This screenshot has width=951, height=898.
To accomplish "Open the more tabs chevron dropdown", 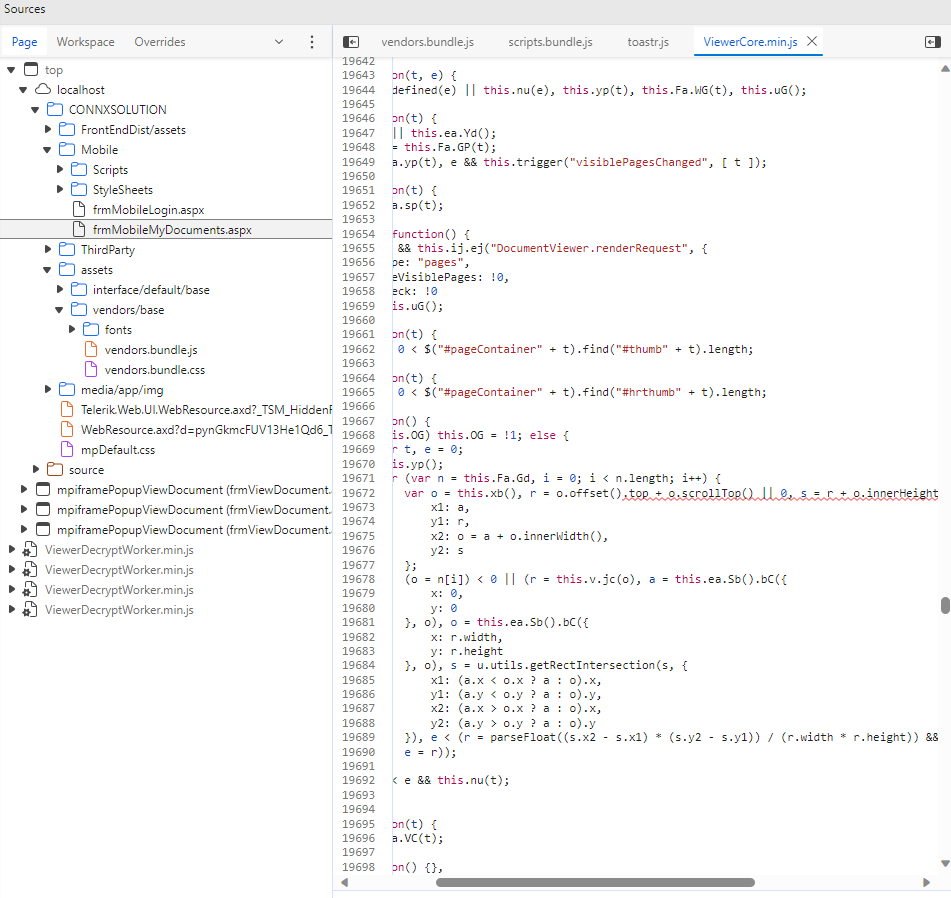I will pyautogui.click(x=279, y=42).
